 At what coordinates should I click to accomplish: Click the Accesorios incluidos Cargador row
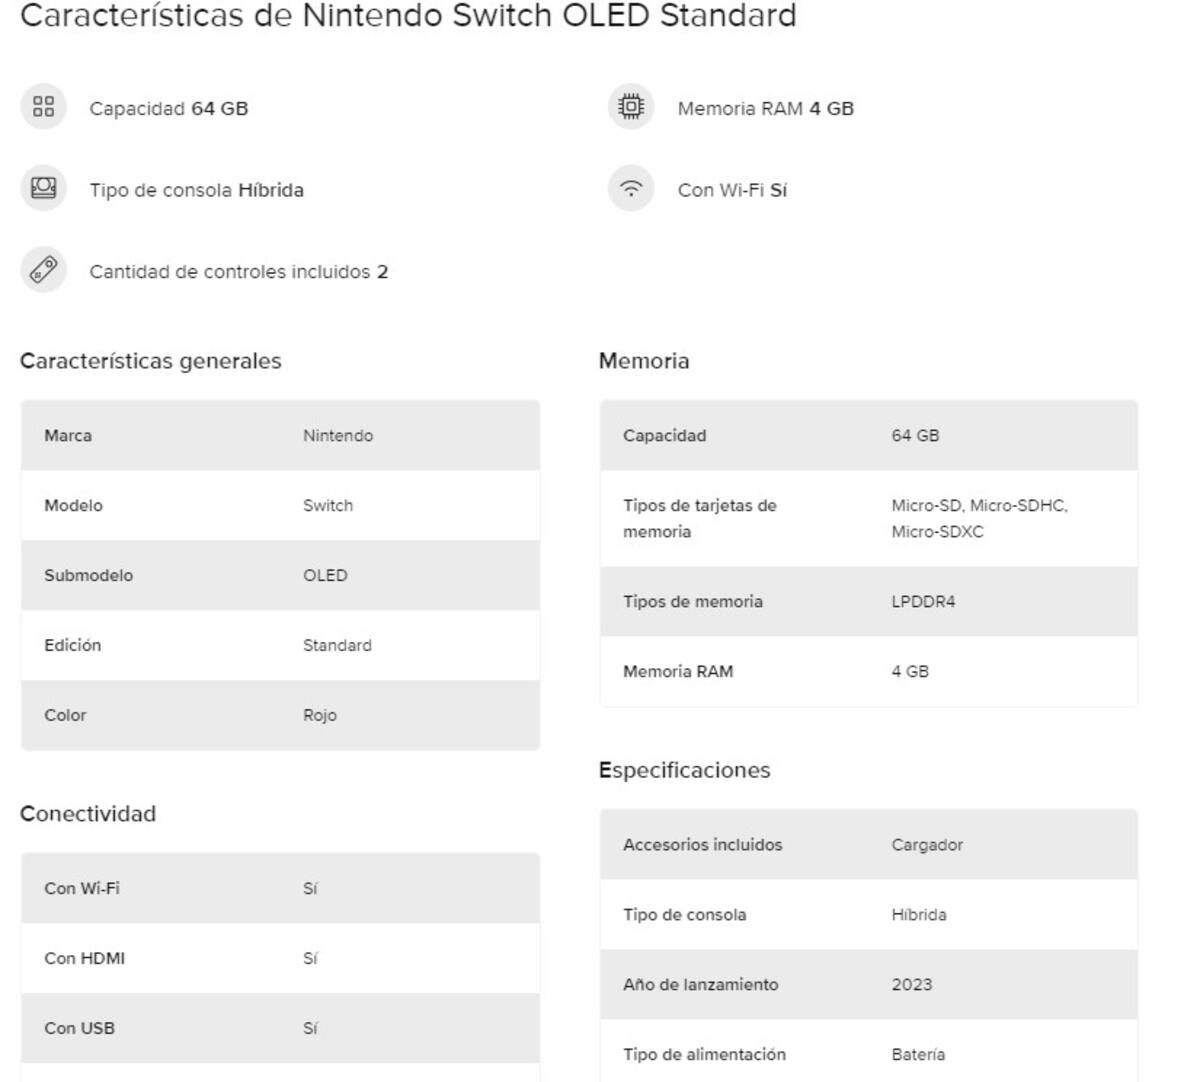click(868, 845)
